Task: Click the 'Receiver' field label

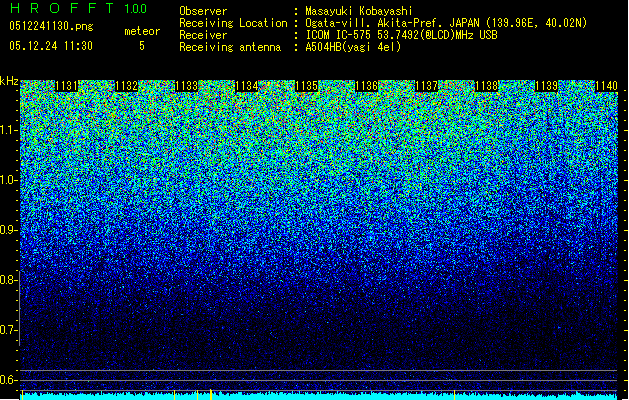Action: click(203, 35)
